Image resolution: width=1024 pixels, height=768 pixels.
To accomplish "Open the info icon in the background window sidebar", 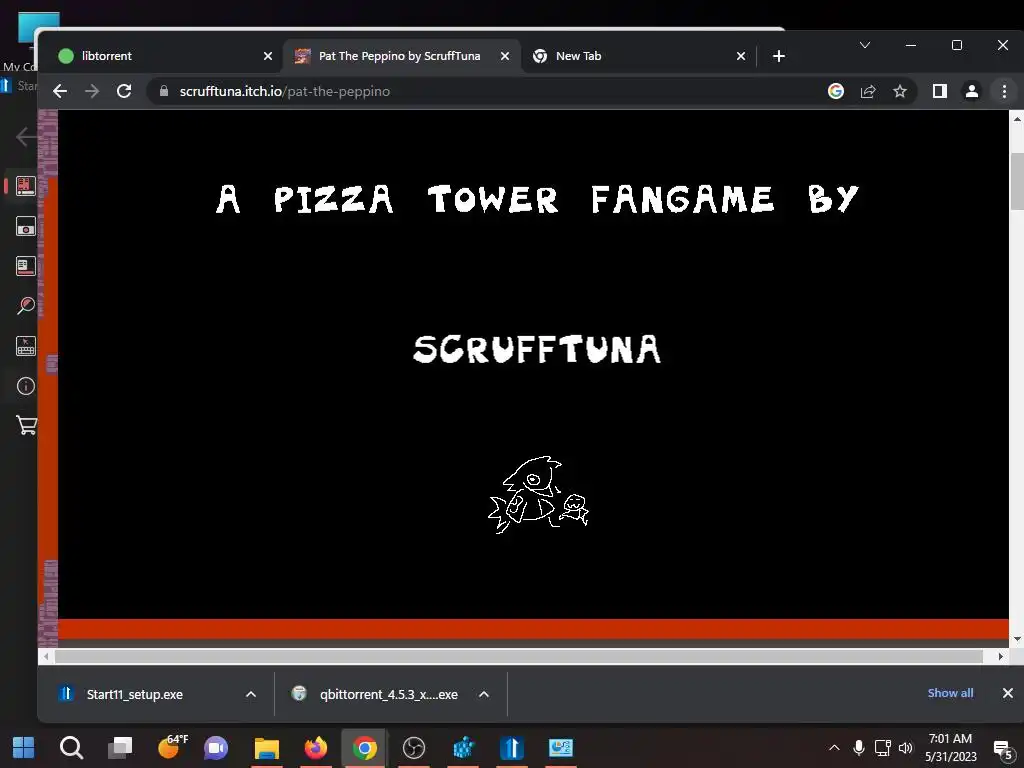I will click(25, 386).
